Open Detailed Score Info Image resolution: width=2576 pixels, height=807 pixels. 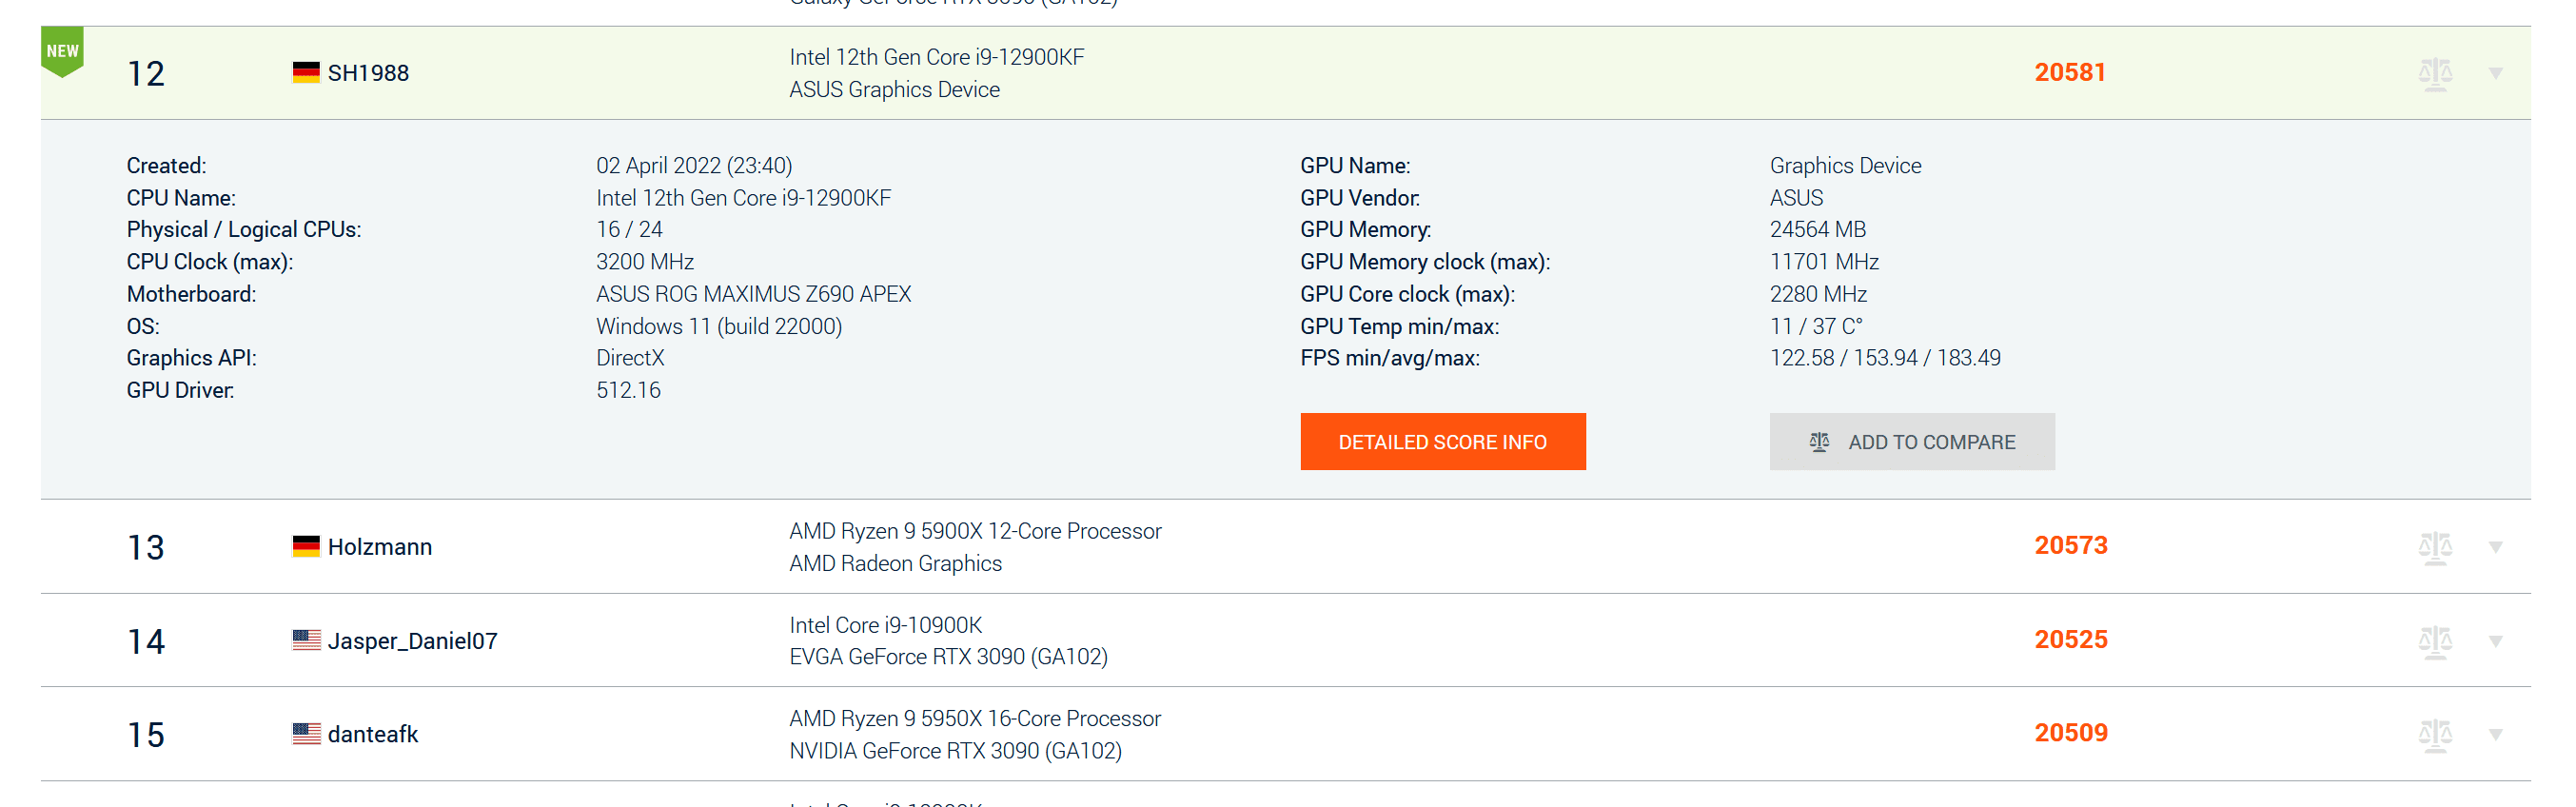1442,442
